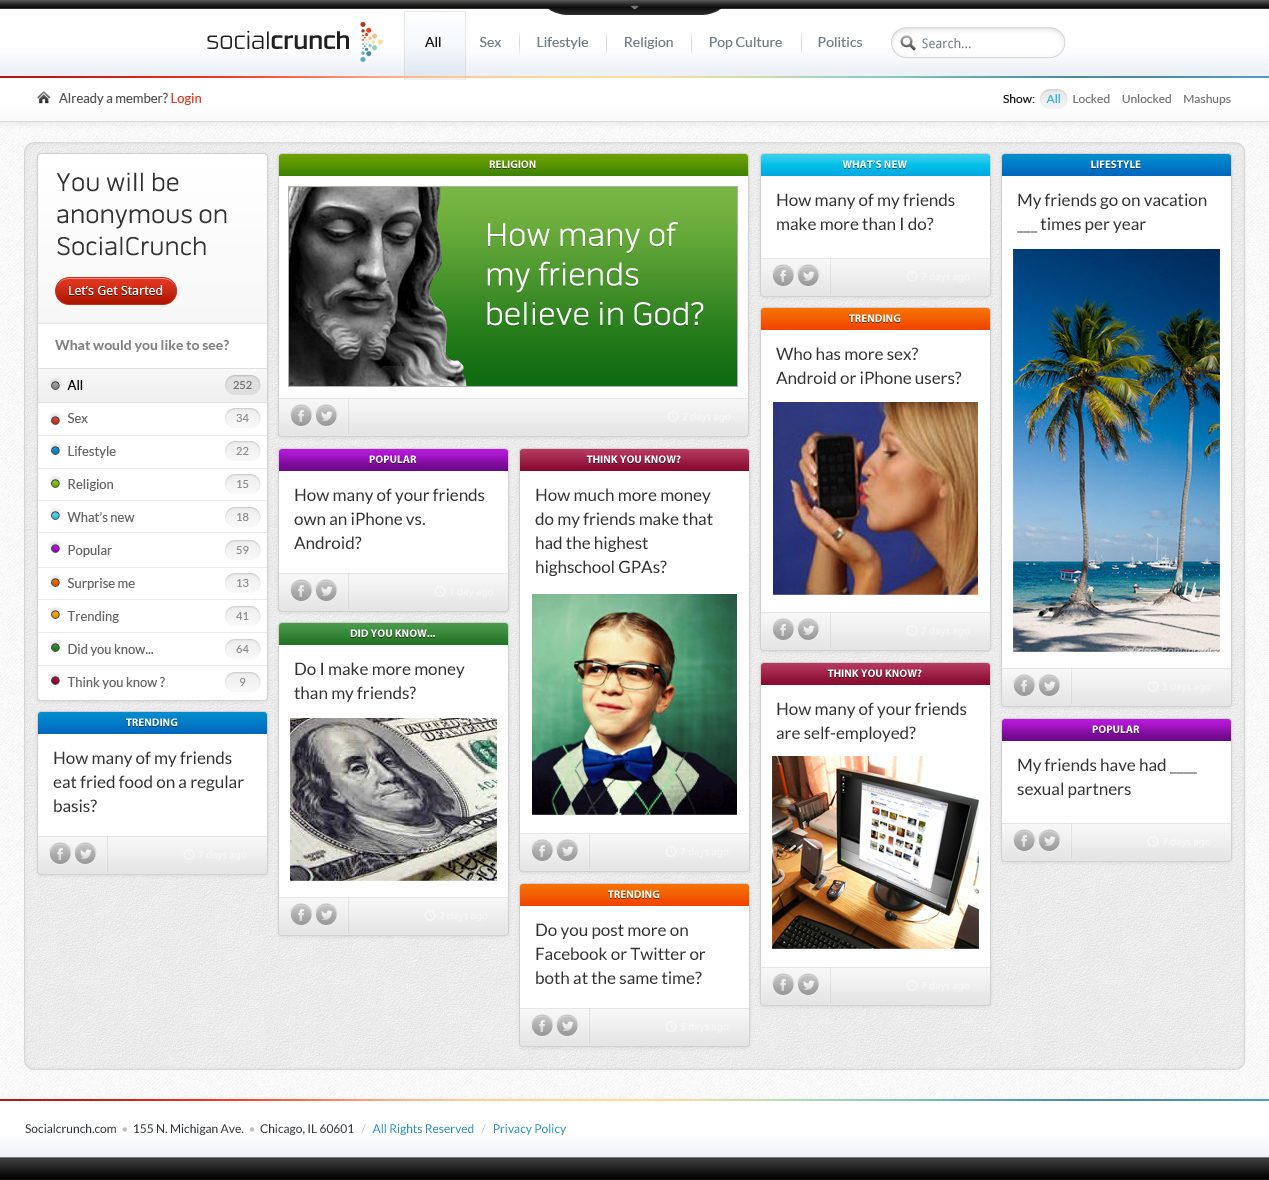Open the Sex tab in top navigation
The width and height of the screenshot is (1269, 1180).
pos(490,42)
